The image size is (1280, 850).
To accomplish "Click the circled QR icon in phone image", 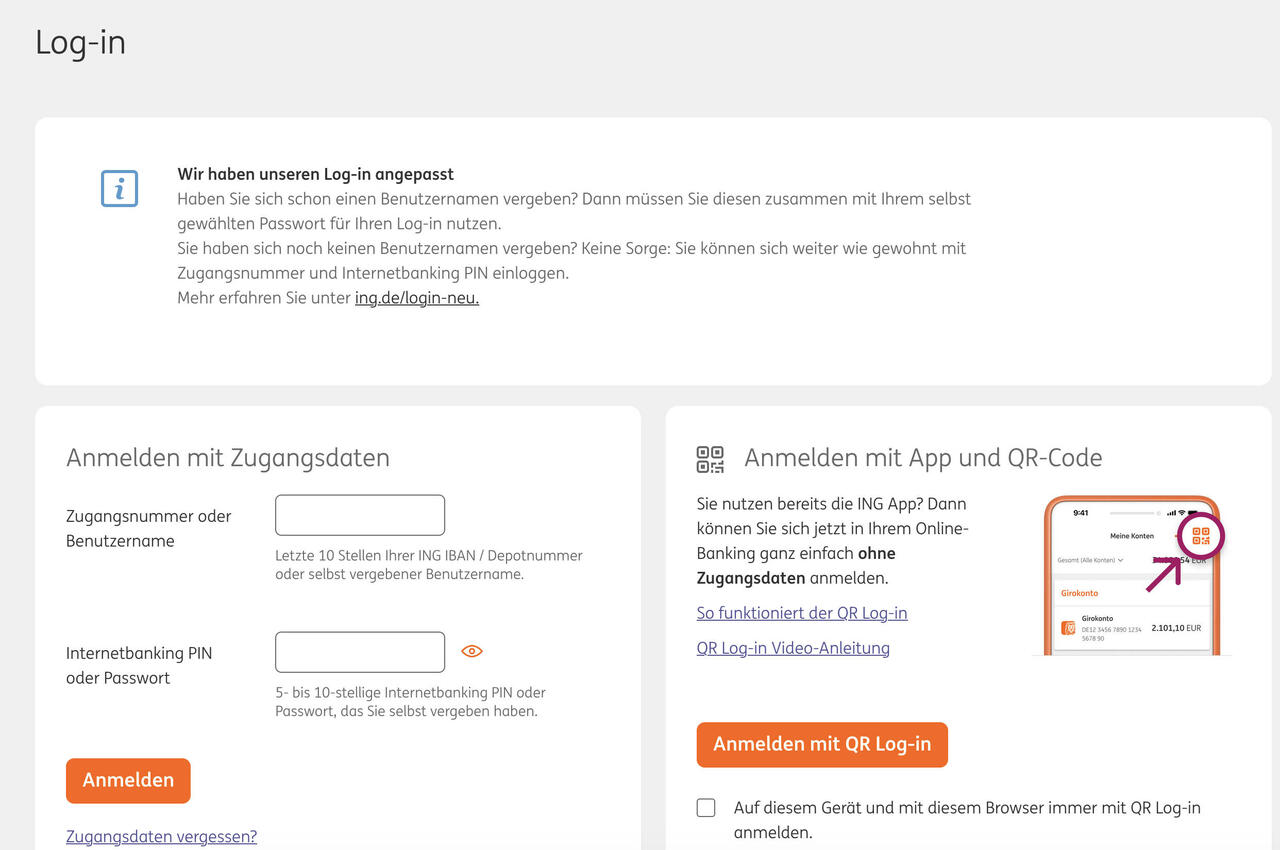I will coord(1201,537).
